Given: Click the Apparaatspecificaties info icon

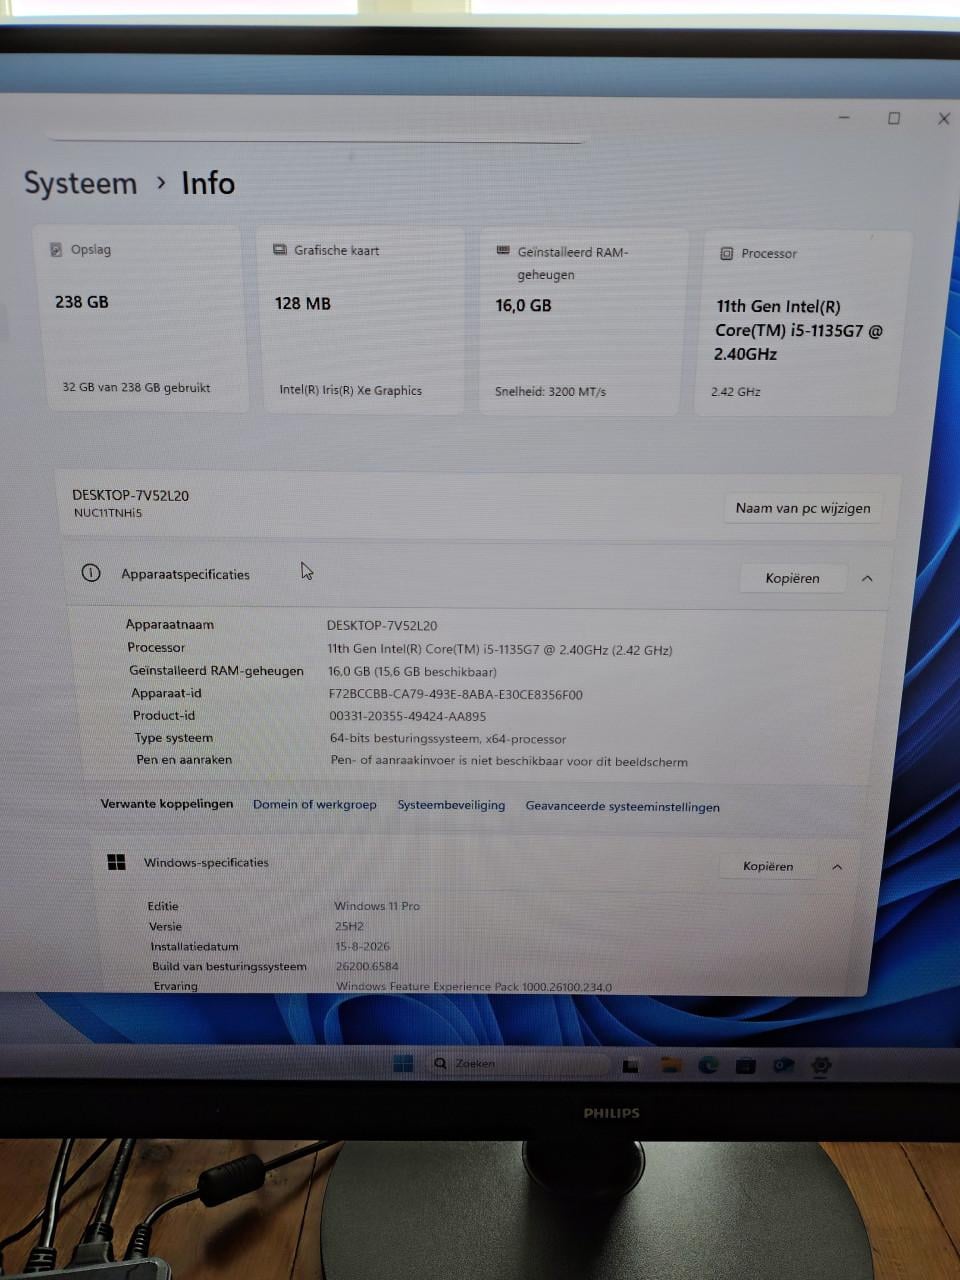Looking at the screenshot, I should coord(91,573).
